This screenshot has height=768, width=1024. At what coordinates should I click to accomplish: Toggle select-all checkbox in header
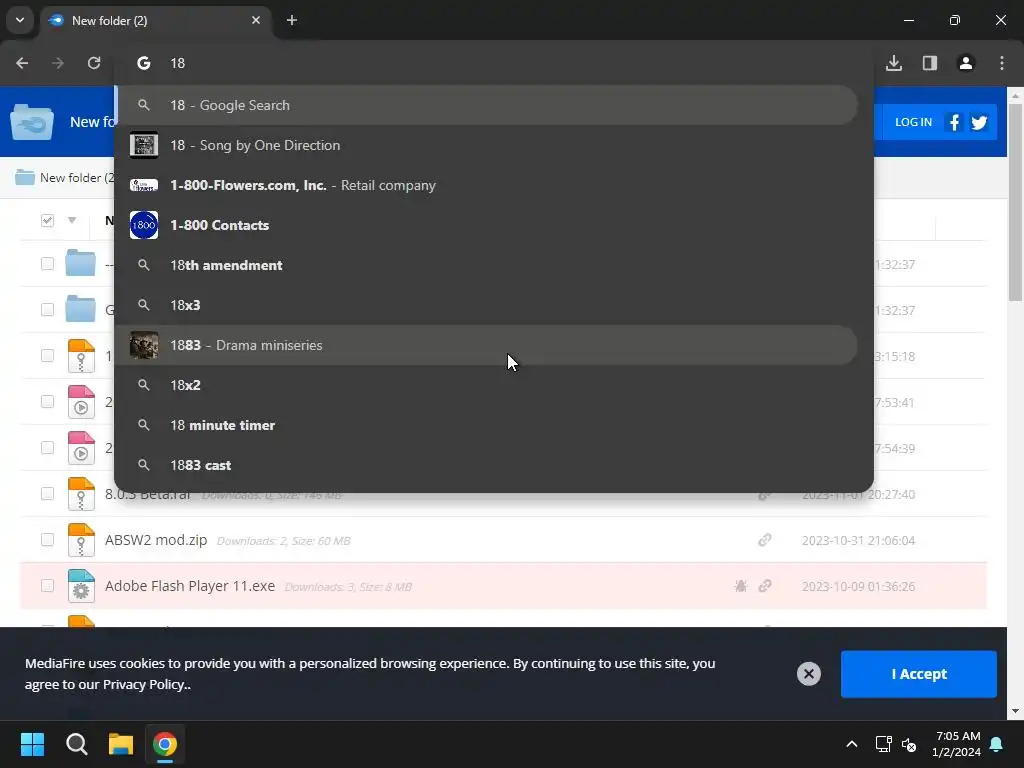pos(47,220)
